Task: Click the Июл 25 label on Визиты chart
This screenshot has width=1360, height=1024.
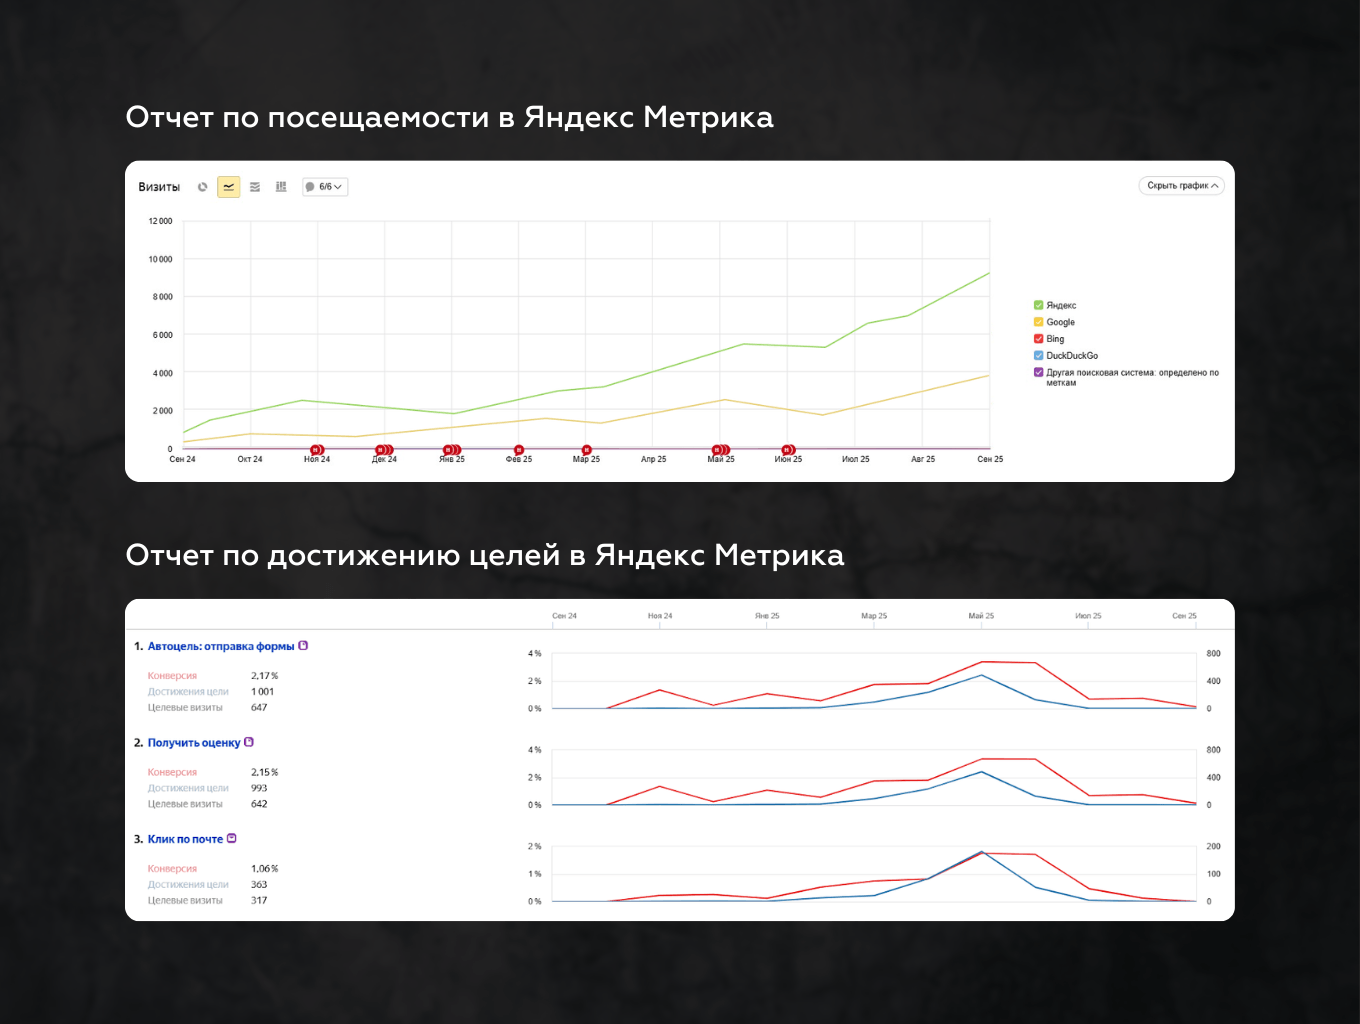Action: click(x=855, y=460)
